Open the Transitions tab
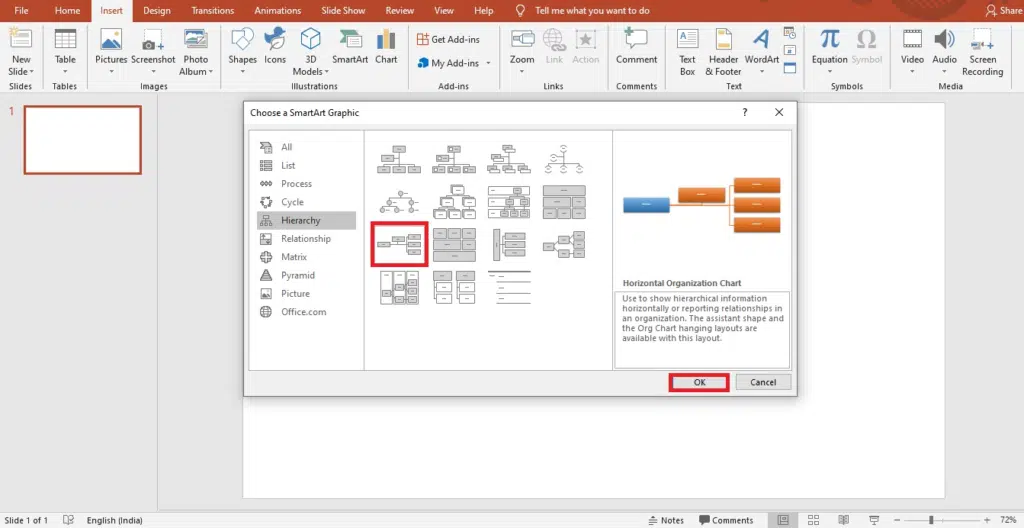1024x528 pixels. point(213,11)
